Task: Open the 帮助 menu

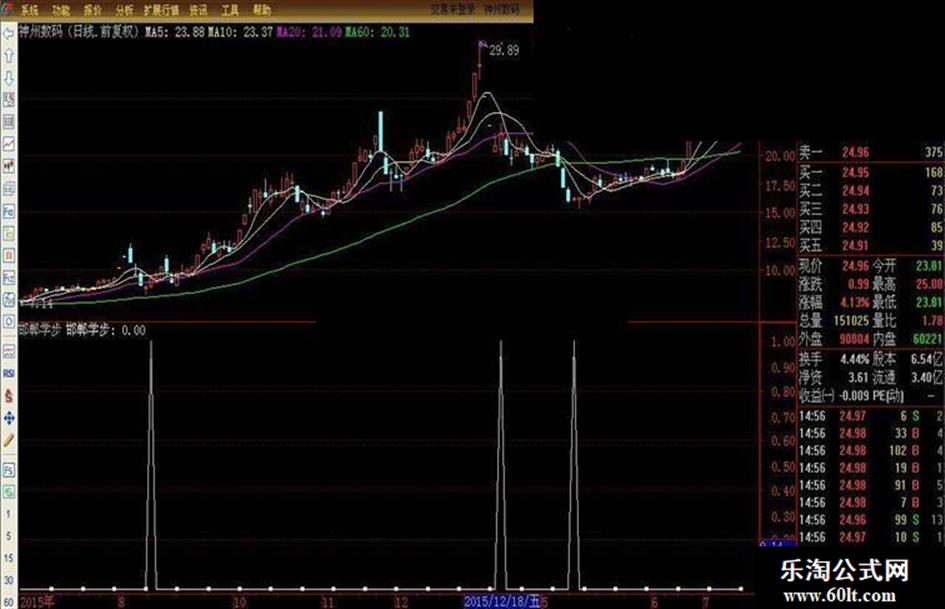Action: click(262, 10)
